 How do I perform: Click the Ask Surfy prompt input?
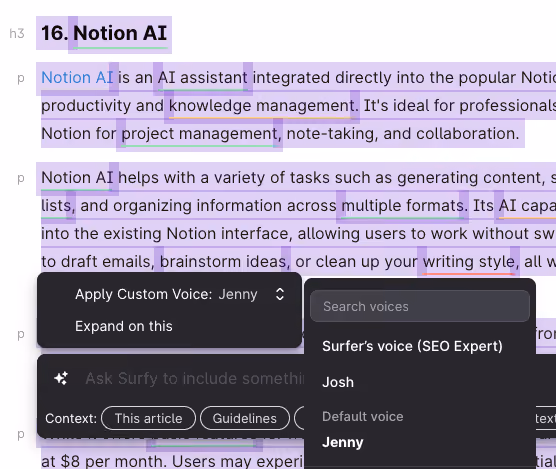click(x=194, y=379)
